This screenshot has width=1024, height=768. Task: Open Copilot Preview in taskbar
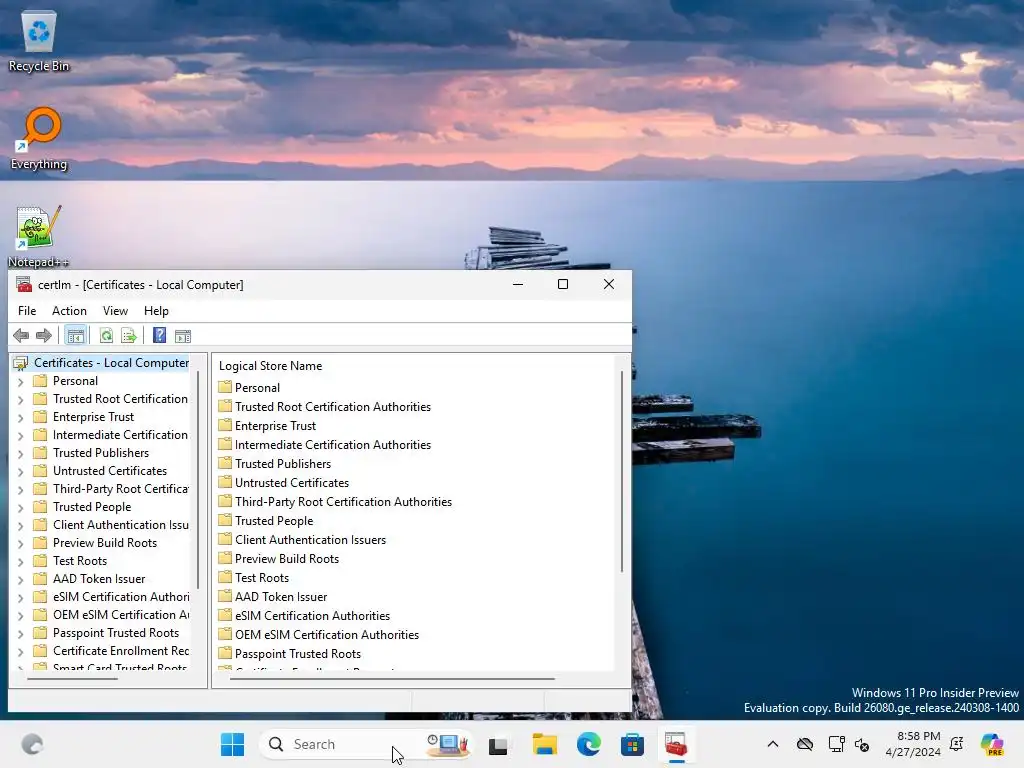pos(992,744)
